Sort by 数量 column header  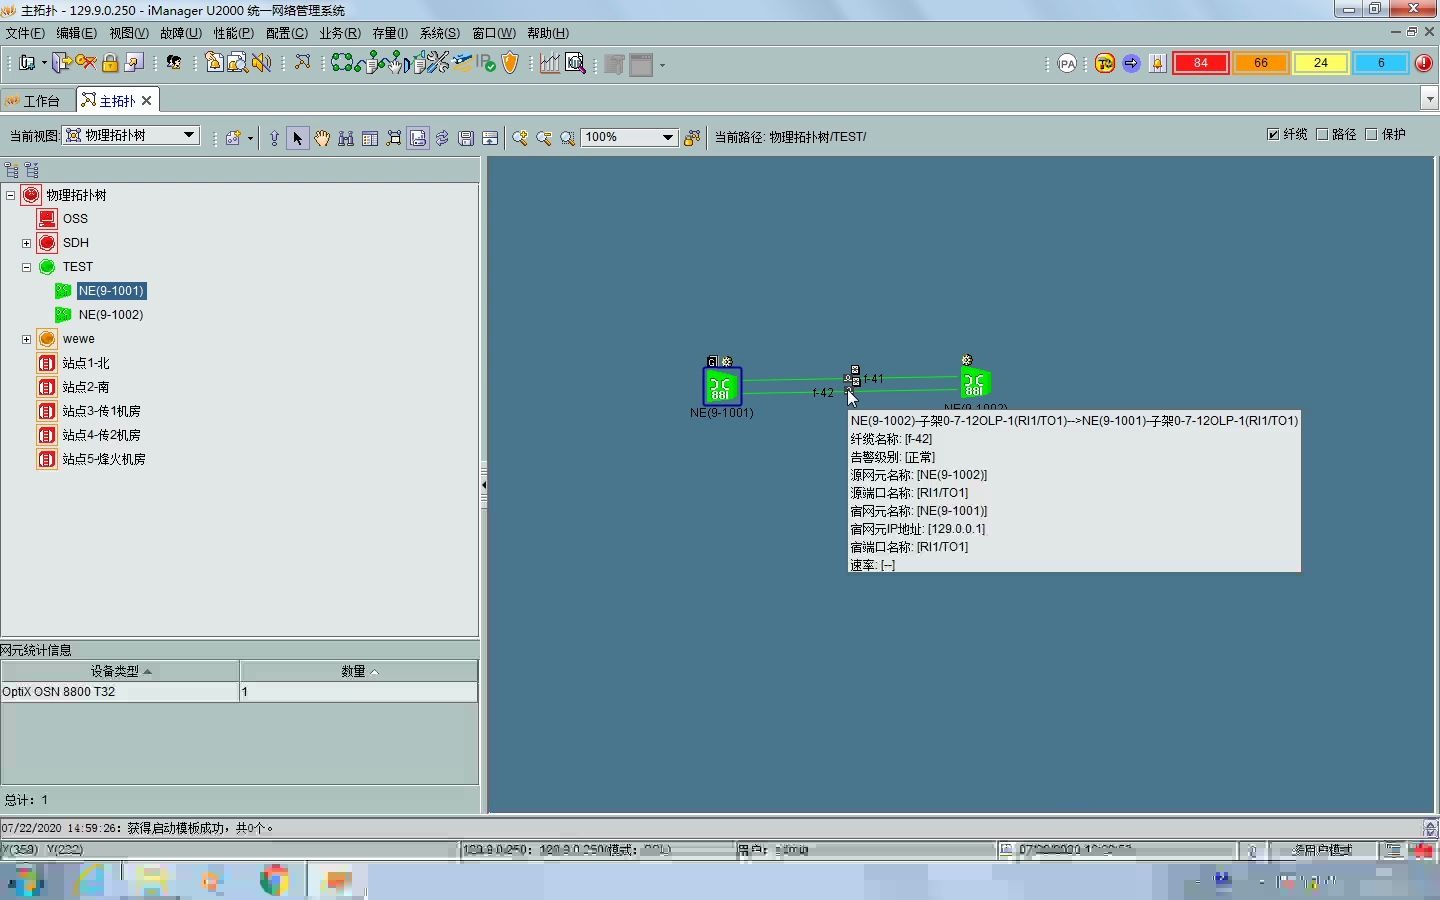point(359,671)
